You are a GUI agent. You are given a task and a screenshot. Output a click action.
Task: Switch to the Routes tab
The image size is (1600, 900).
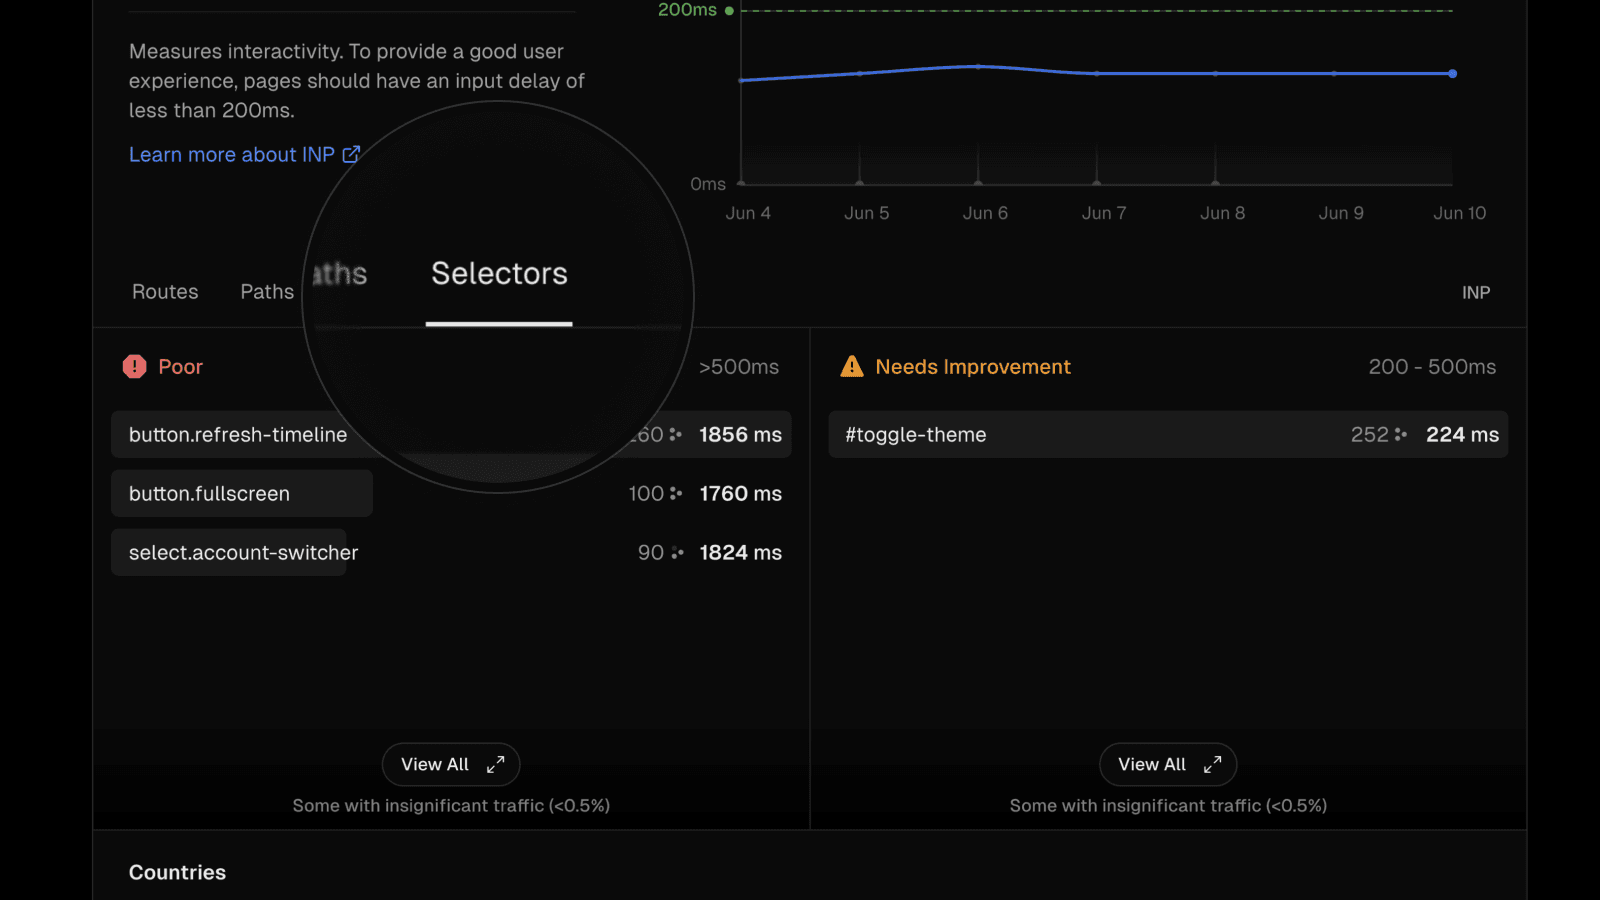pos(165,292)
